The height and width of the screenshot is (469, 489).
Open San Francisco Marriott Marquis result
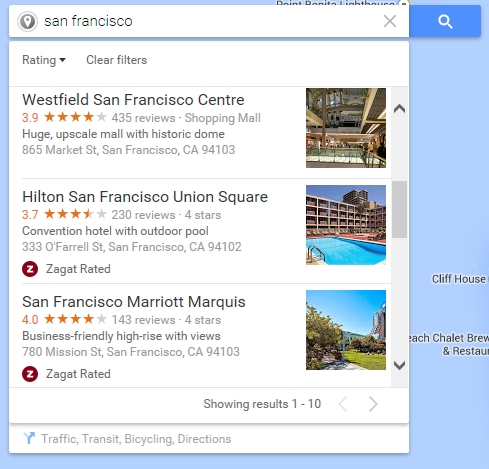coord(134,302)
